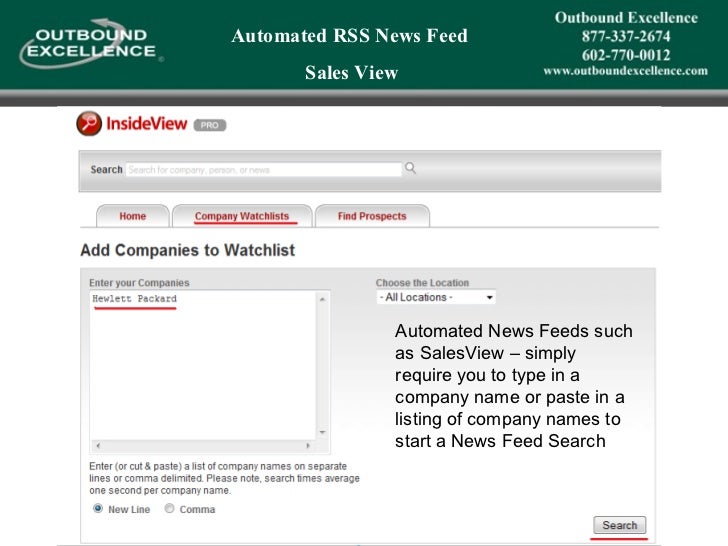Viewport: 728px width, 546px height.
Task: Switch to the Home tab
Action: [x=133, y=216]
